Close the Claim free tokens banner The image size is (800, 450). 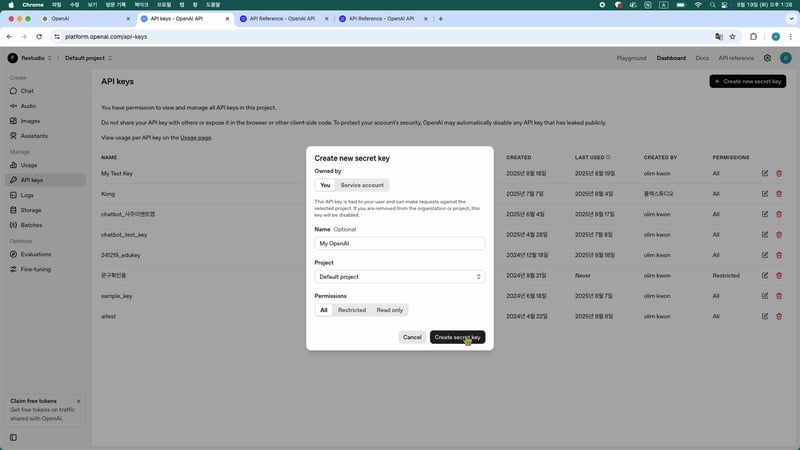coord(79,401)
